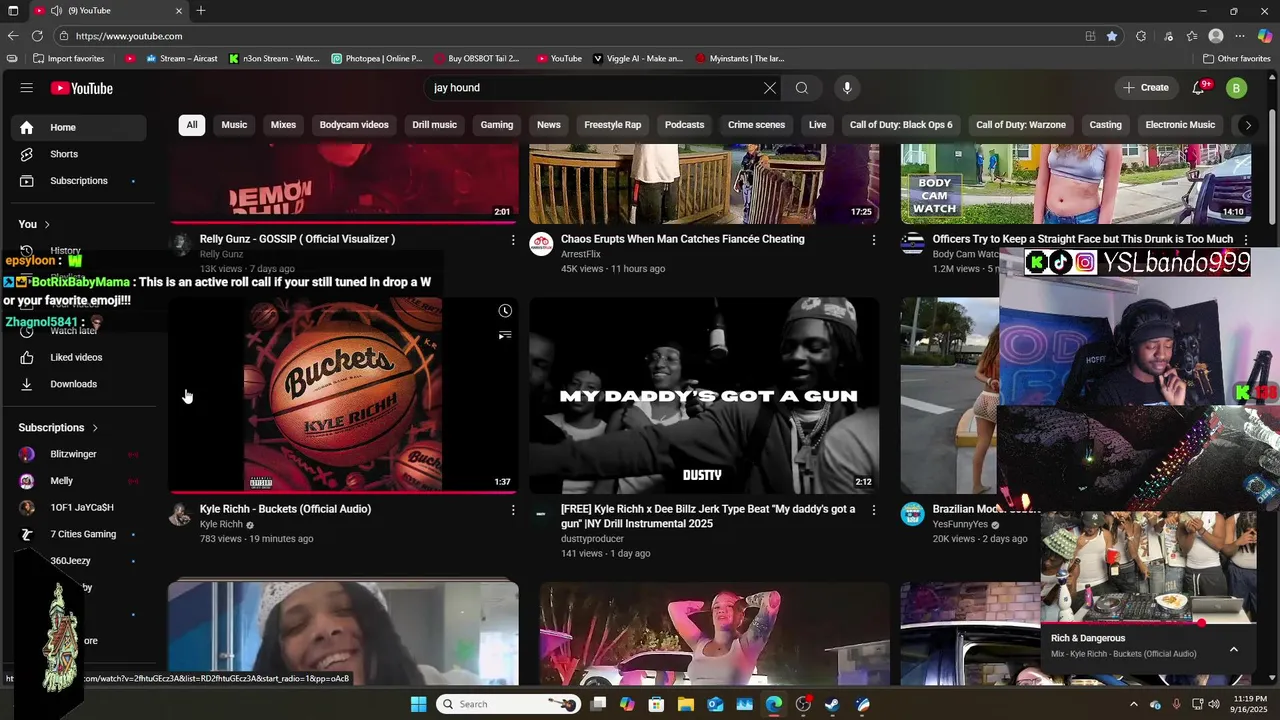Open browser settings and more menu

[1240, 36]
